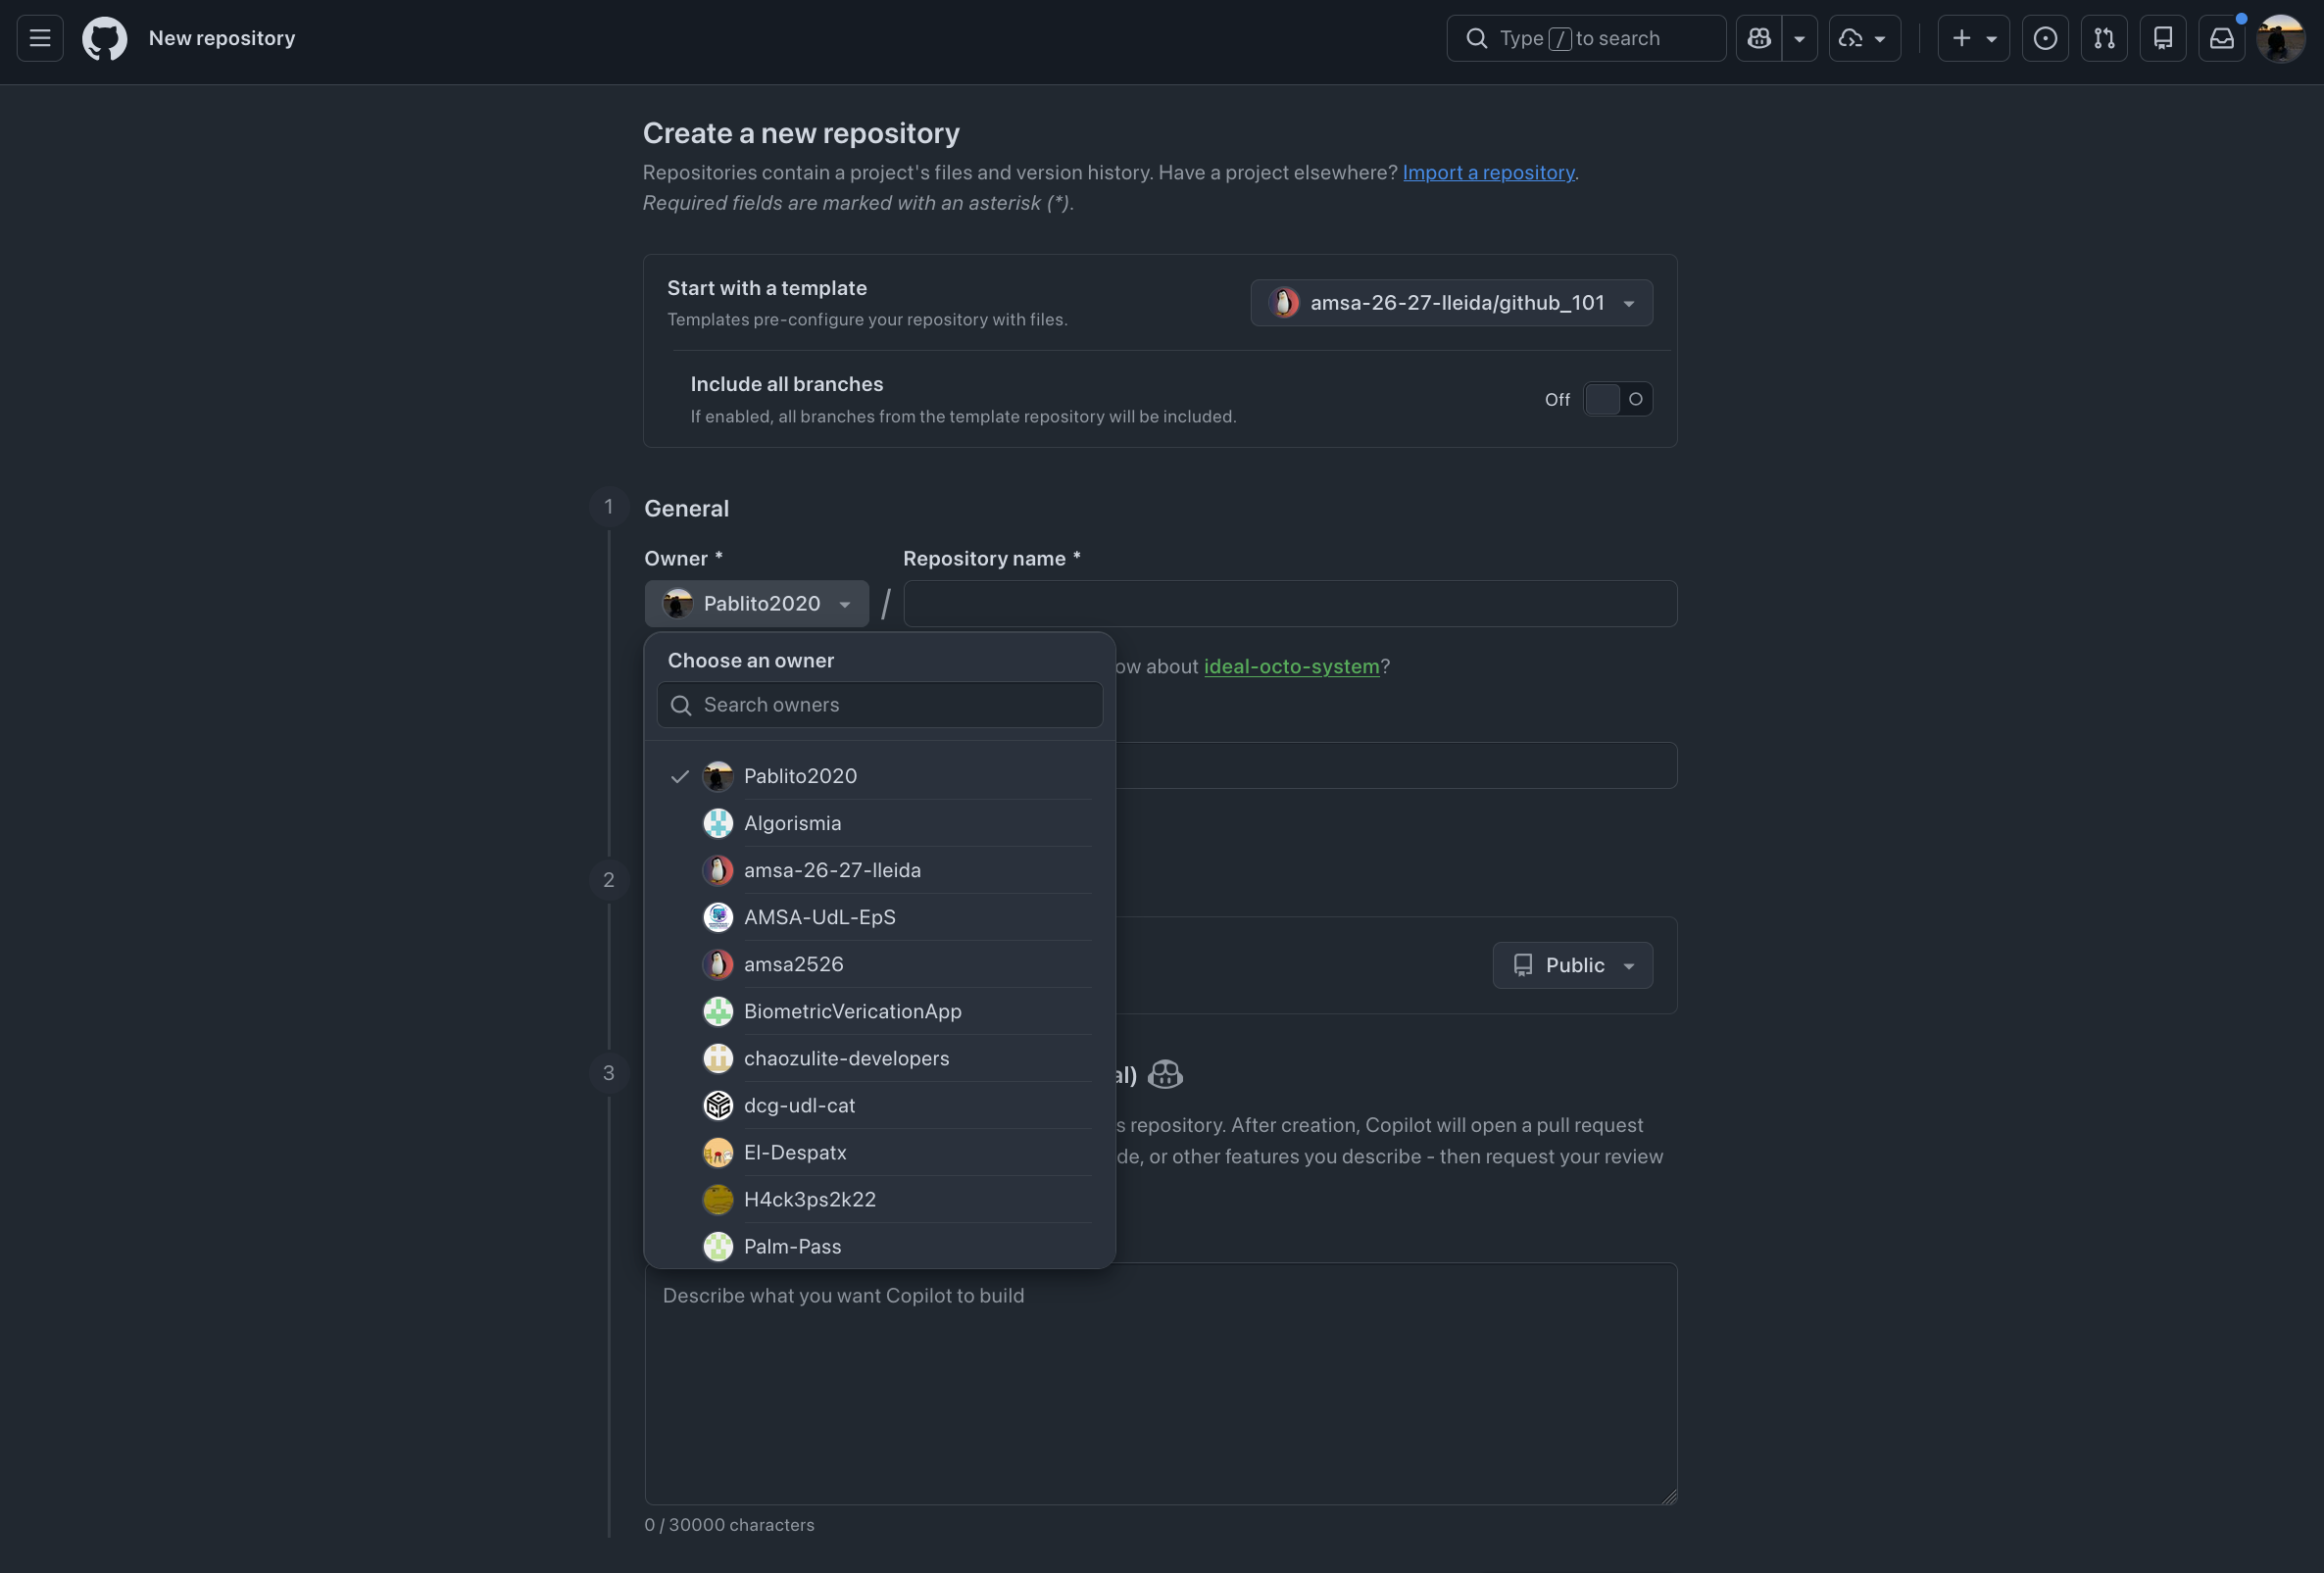Open the Create new plus menu
Image resolution: width=2324 pixels, height=1573 pixels.
click(1974, 39)
